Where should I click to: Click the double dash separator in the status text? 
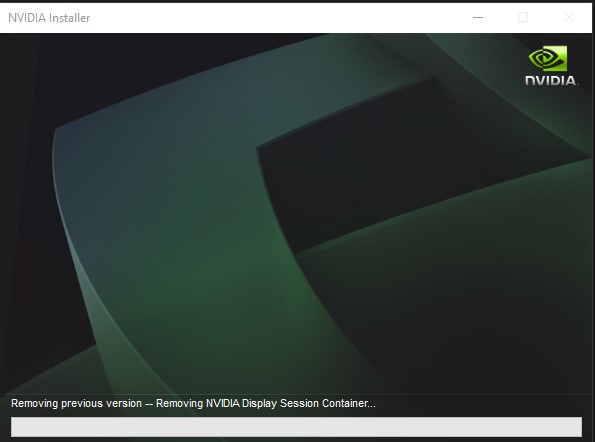point(149,404)
